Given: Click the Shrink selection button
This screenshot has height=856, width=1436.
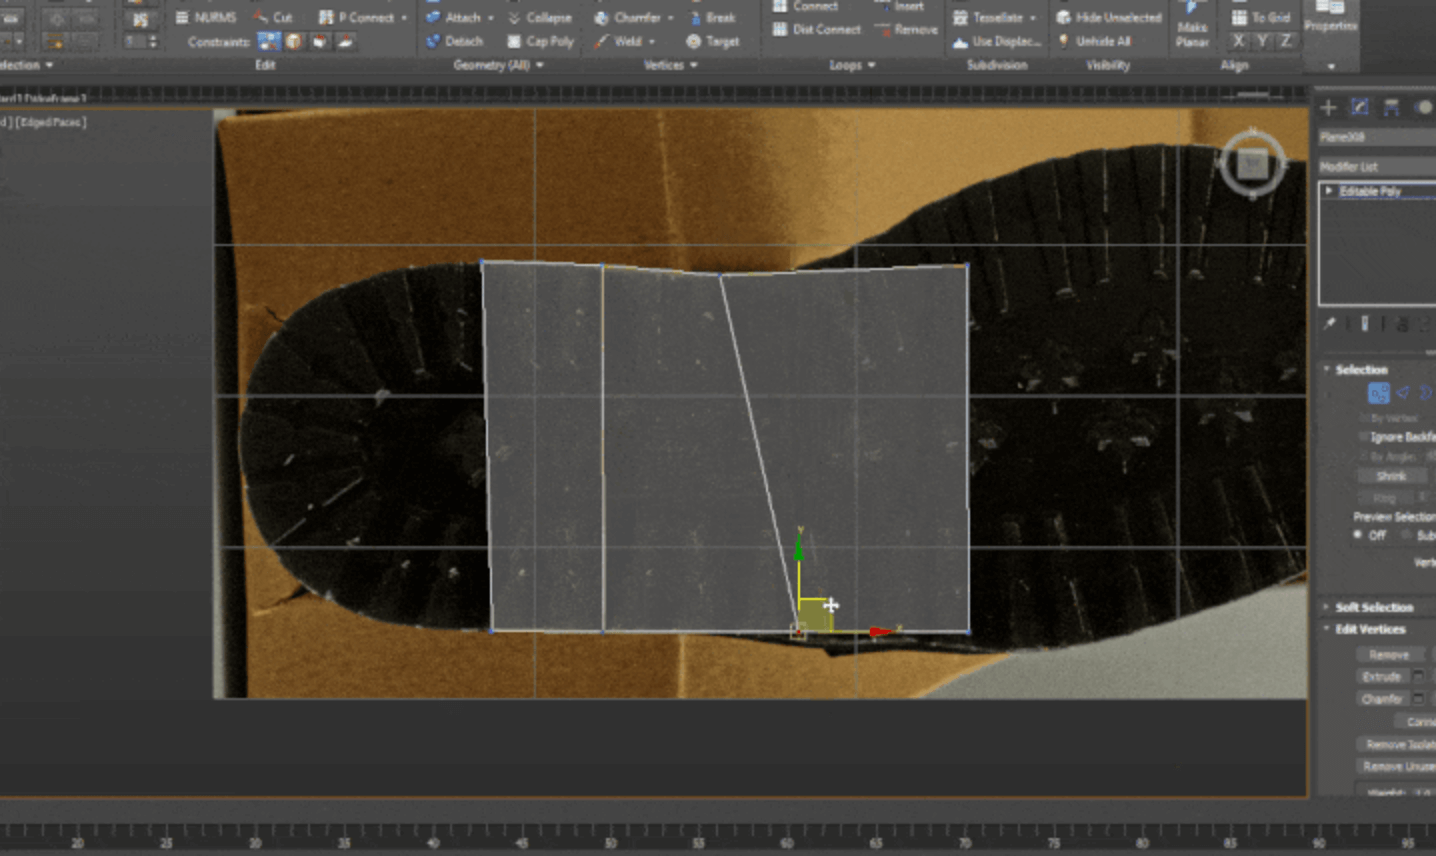Looking at the screenshot, I should click(x=1390, y=476).
